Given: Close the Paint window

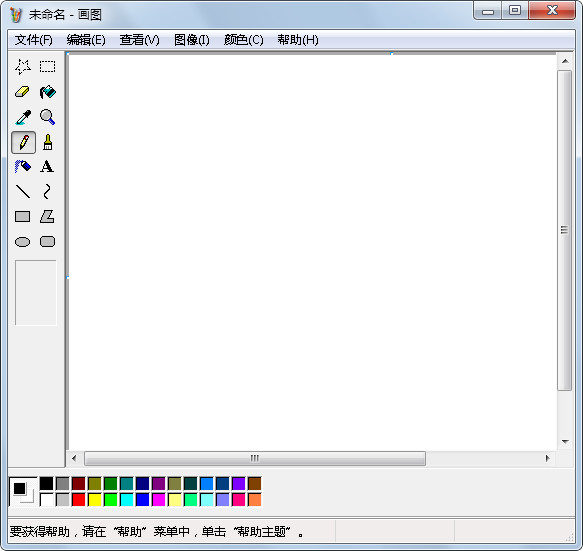Looking at the screenshot, I should point(552,11).
